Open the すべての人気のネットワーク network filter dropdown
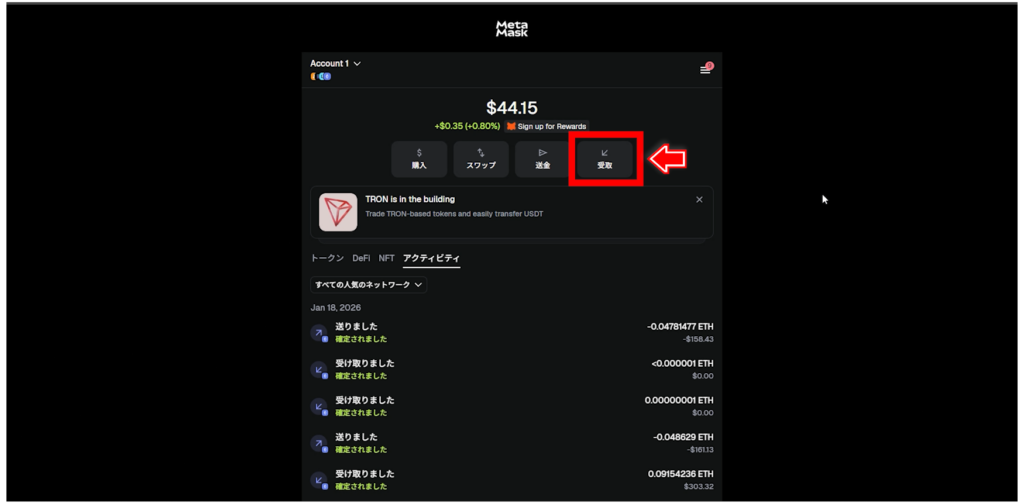1024x503 pixels. 368,285
